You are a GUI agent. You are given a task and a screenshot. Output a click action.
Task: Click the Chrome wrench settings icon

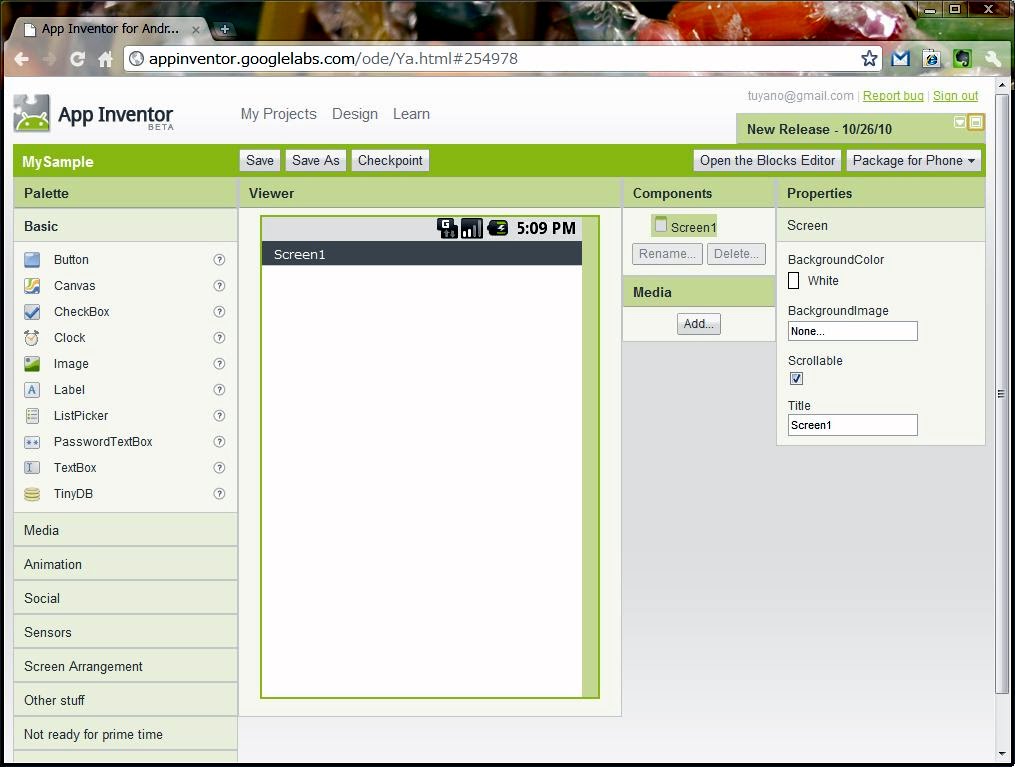point(992,58)
